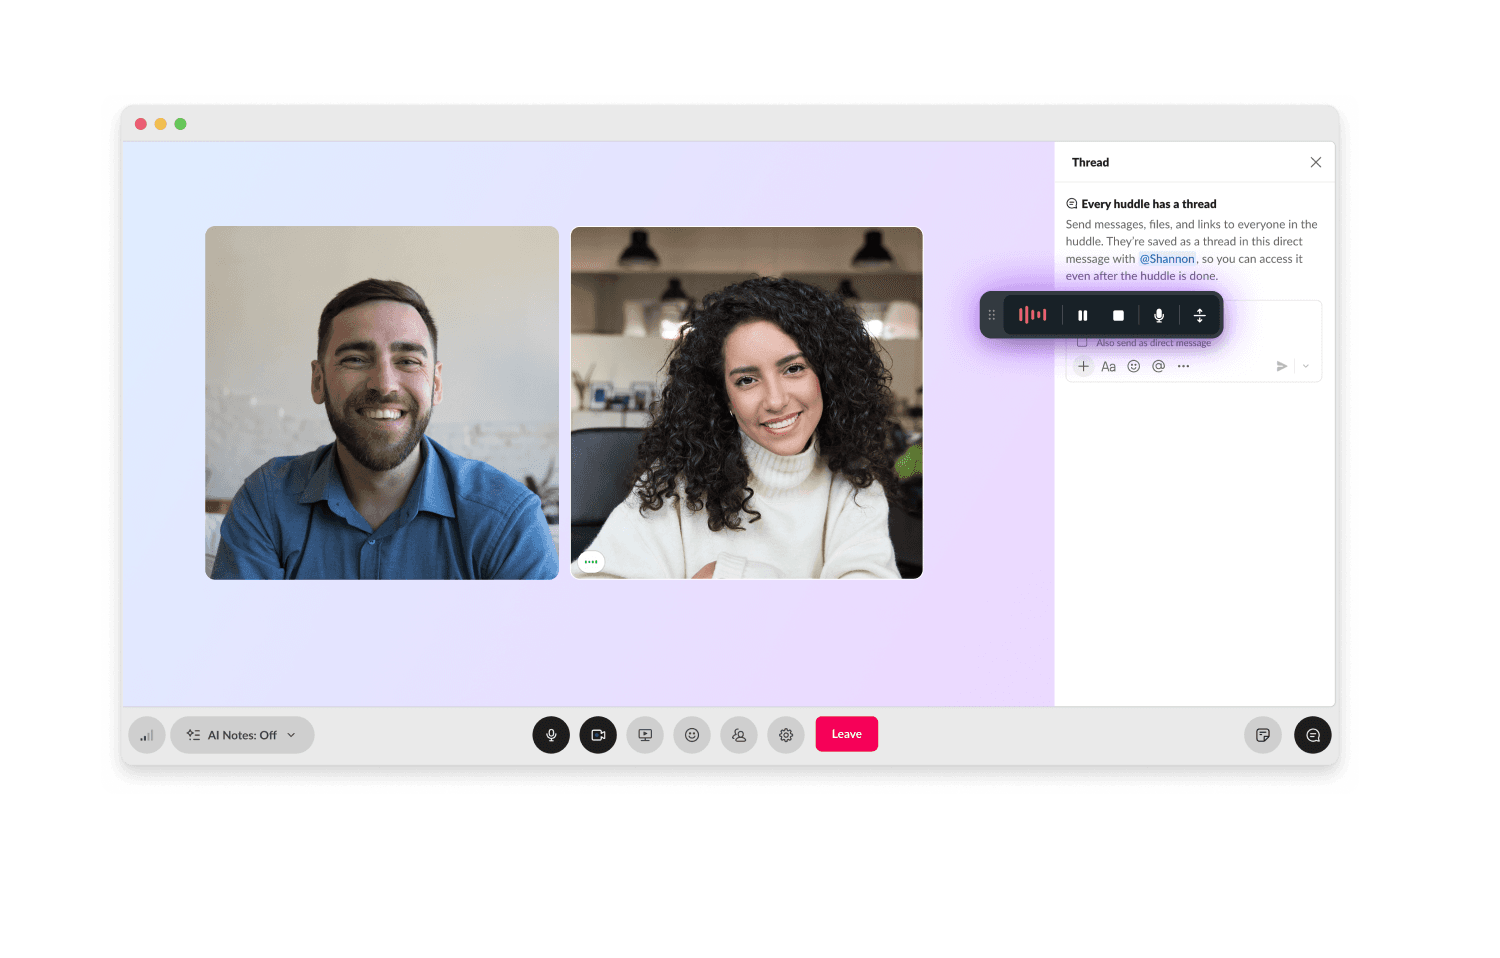The width and height of the screenshot is (1500, 958).
Task: Check the connection signal strength icon
Action: (147, 735)
